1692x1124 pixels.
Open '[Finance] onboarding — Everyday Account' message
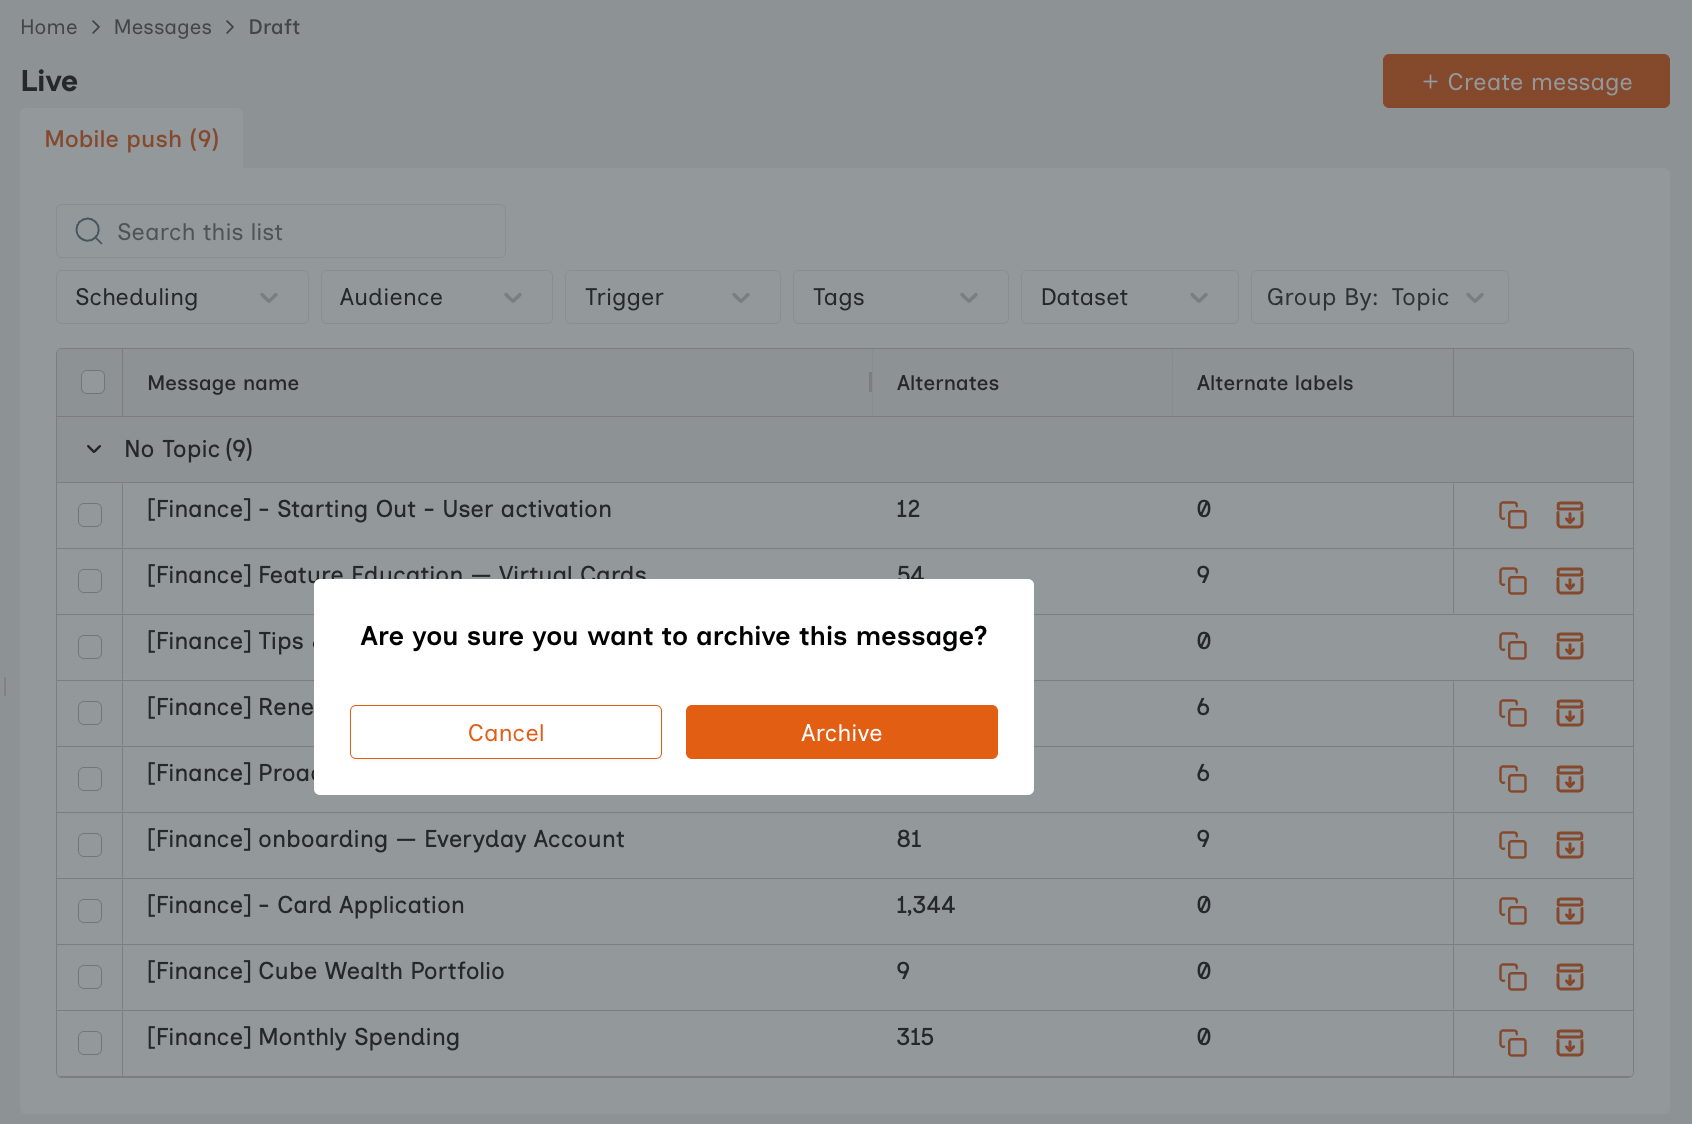coord(385,839)
